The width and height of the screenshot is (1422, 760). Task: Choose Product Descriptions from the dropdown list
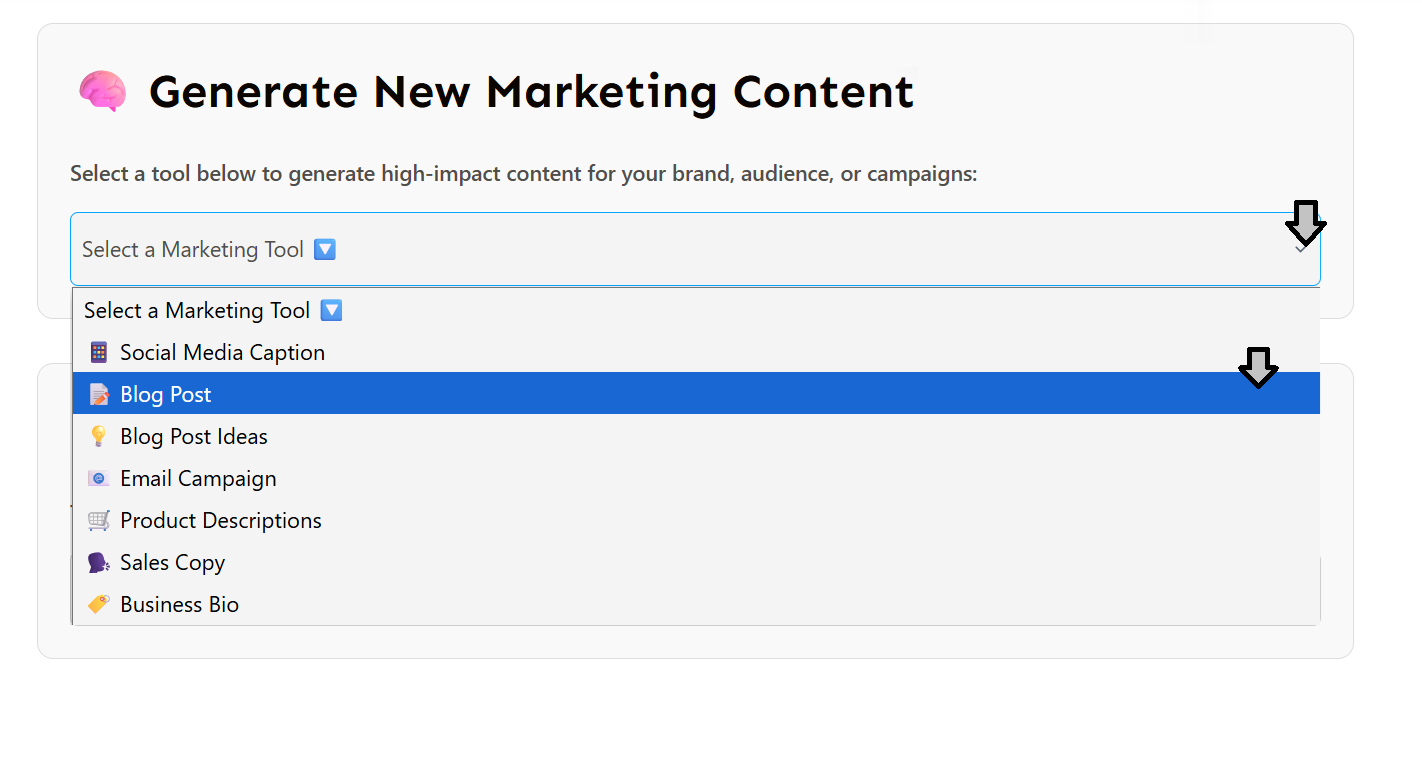[221, 521]
